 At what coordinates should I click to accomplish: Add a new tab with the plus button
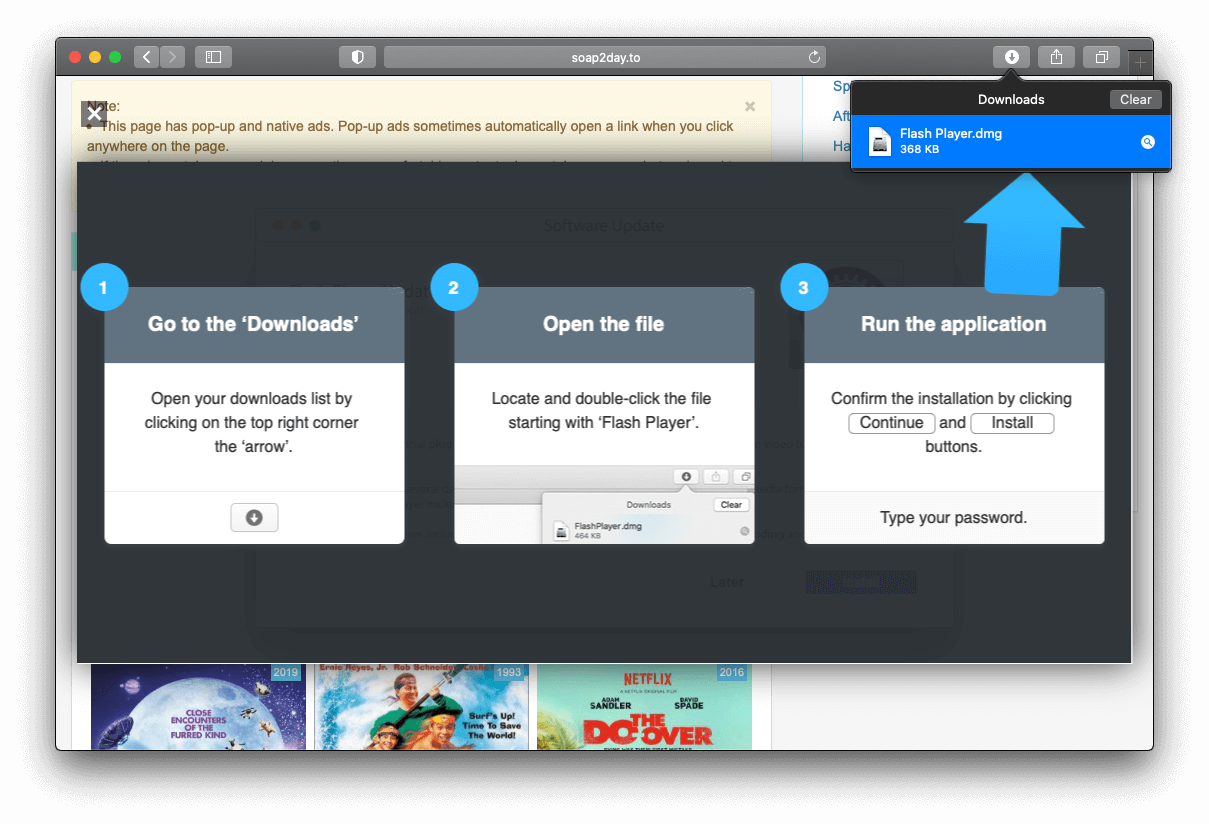pos(1140,62)
